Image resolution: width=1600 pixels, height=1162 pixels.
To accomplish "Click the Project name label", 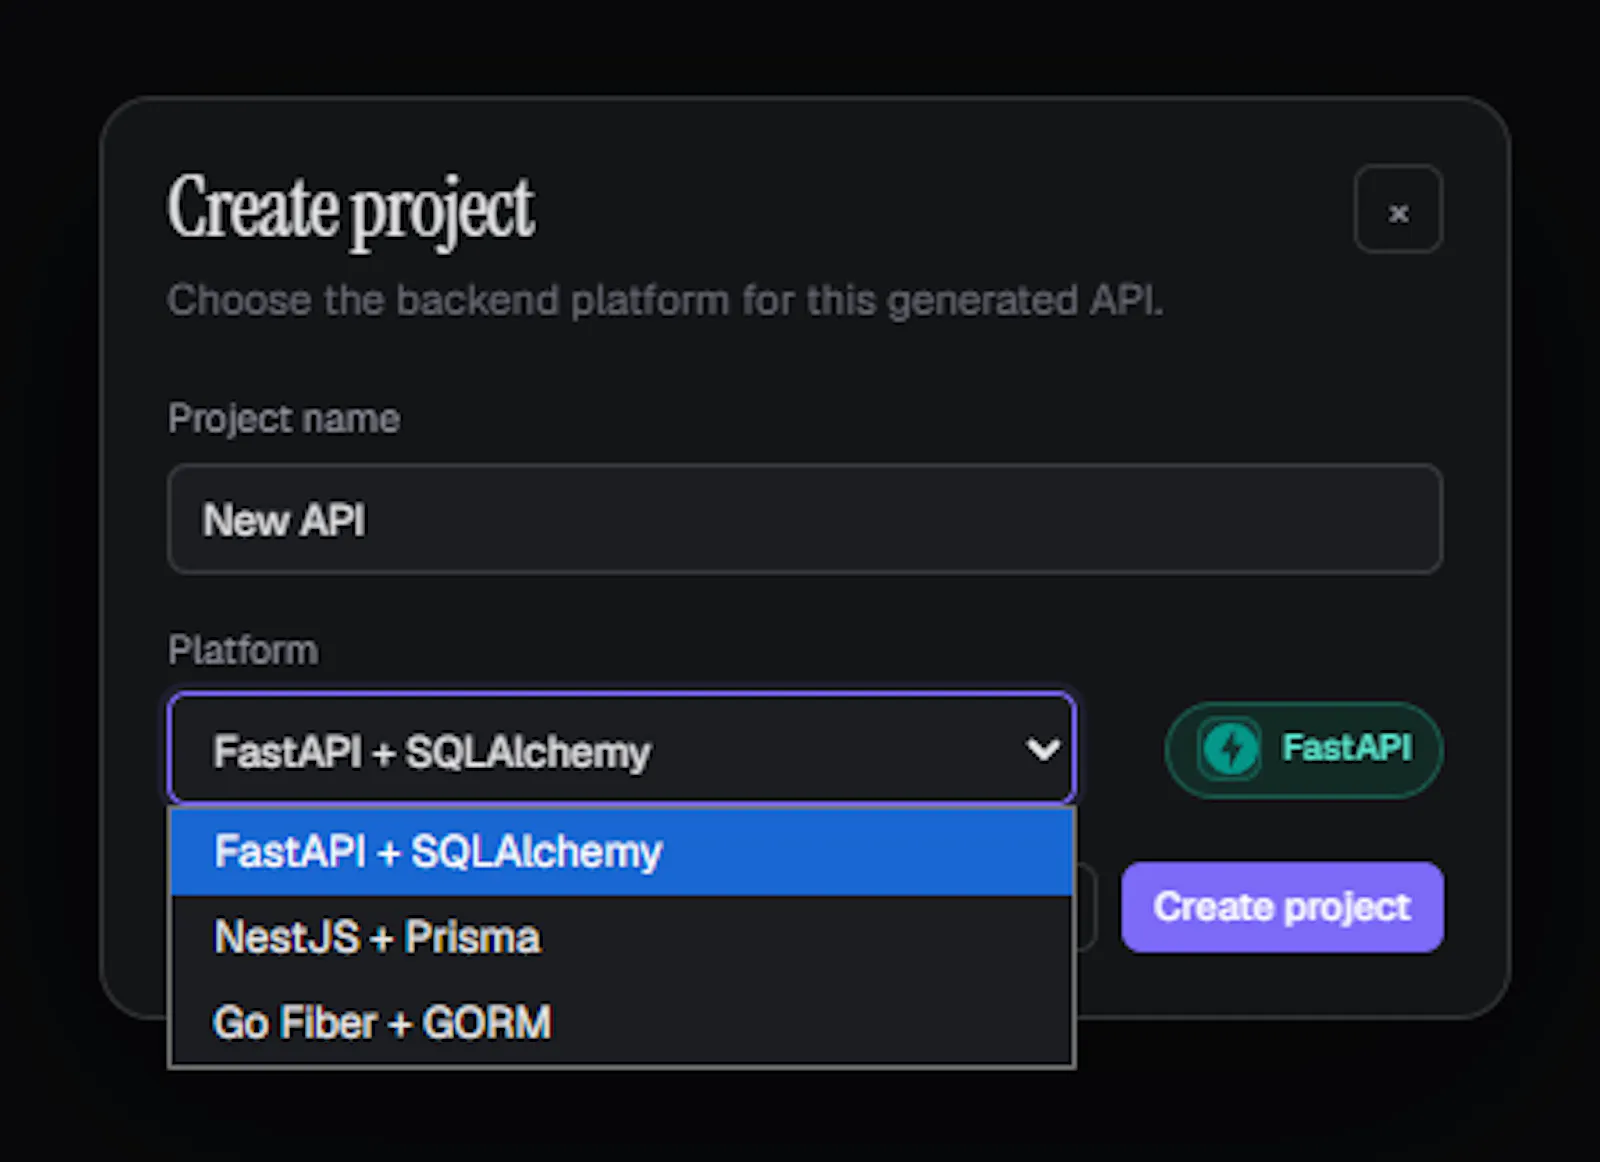I will click(x=284, y=419).
